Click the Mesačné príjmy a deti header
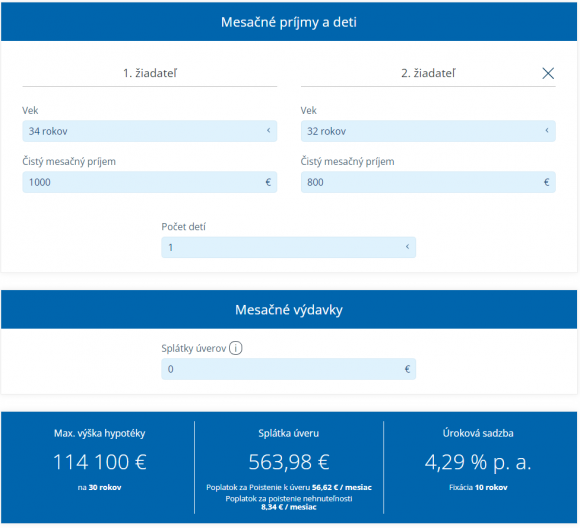This screenshot has width=580, height=528. pyautogui.click(x=289, y=22)
